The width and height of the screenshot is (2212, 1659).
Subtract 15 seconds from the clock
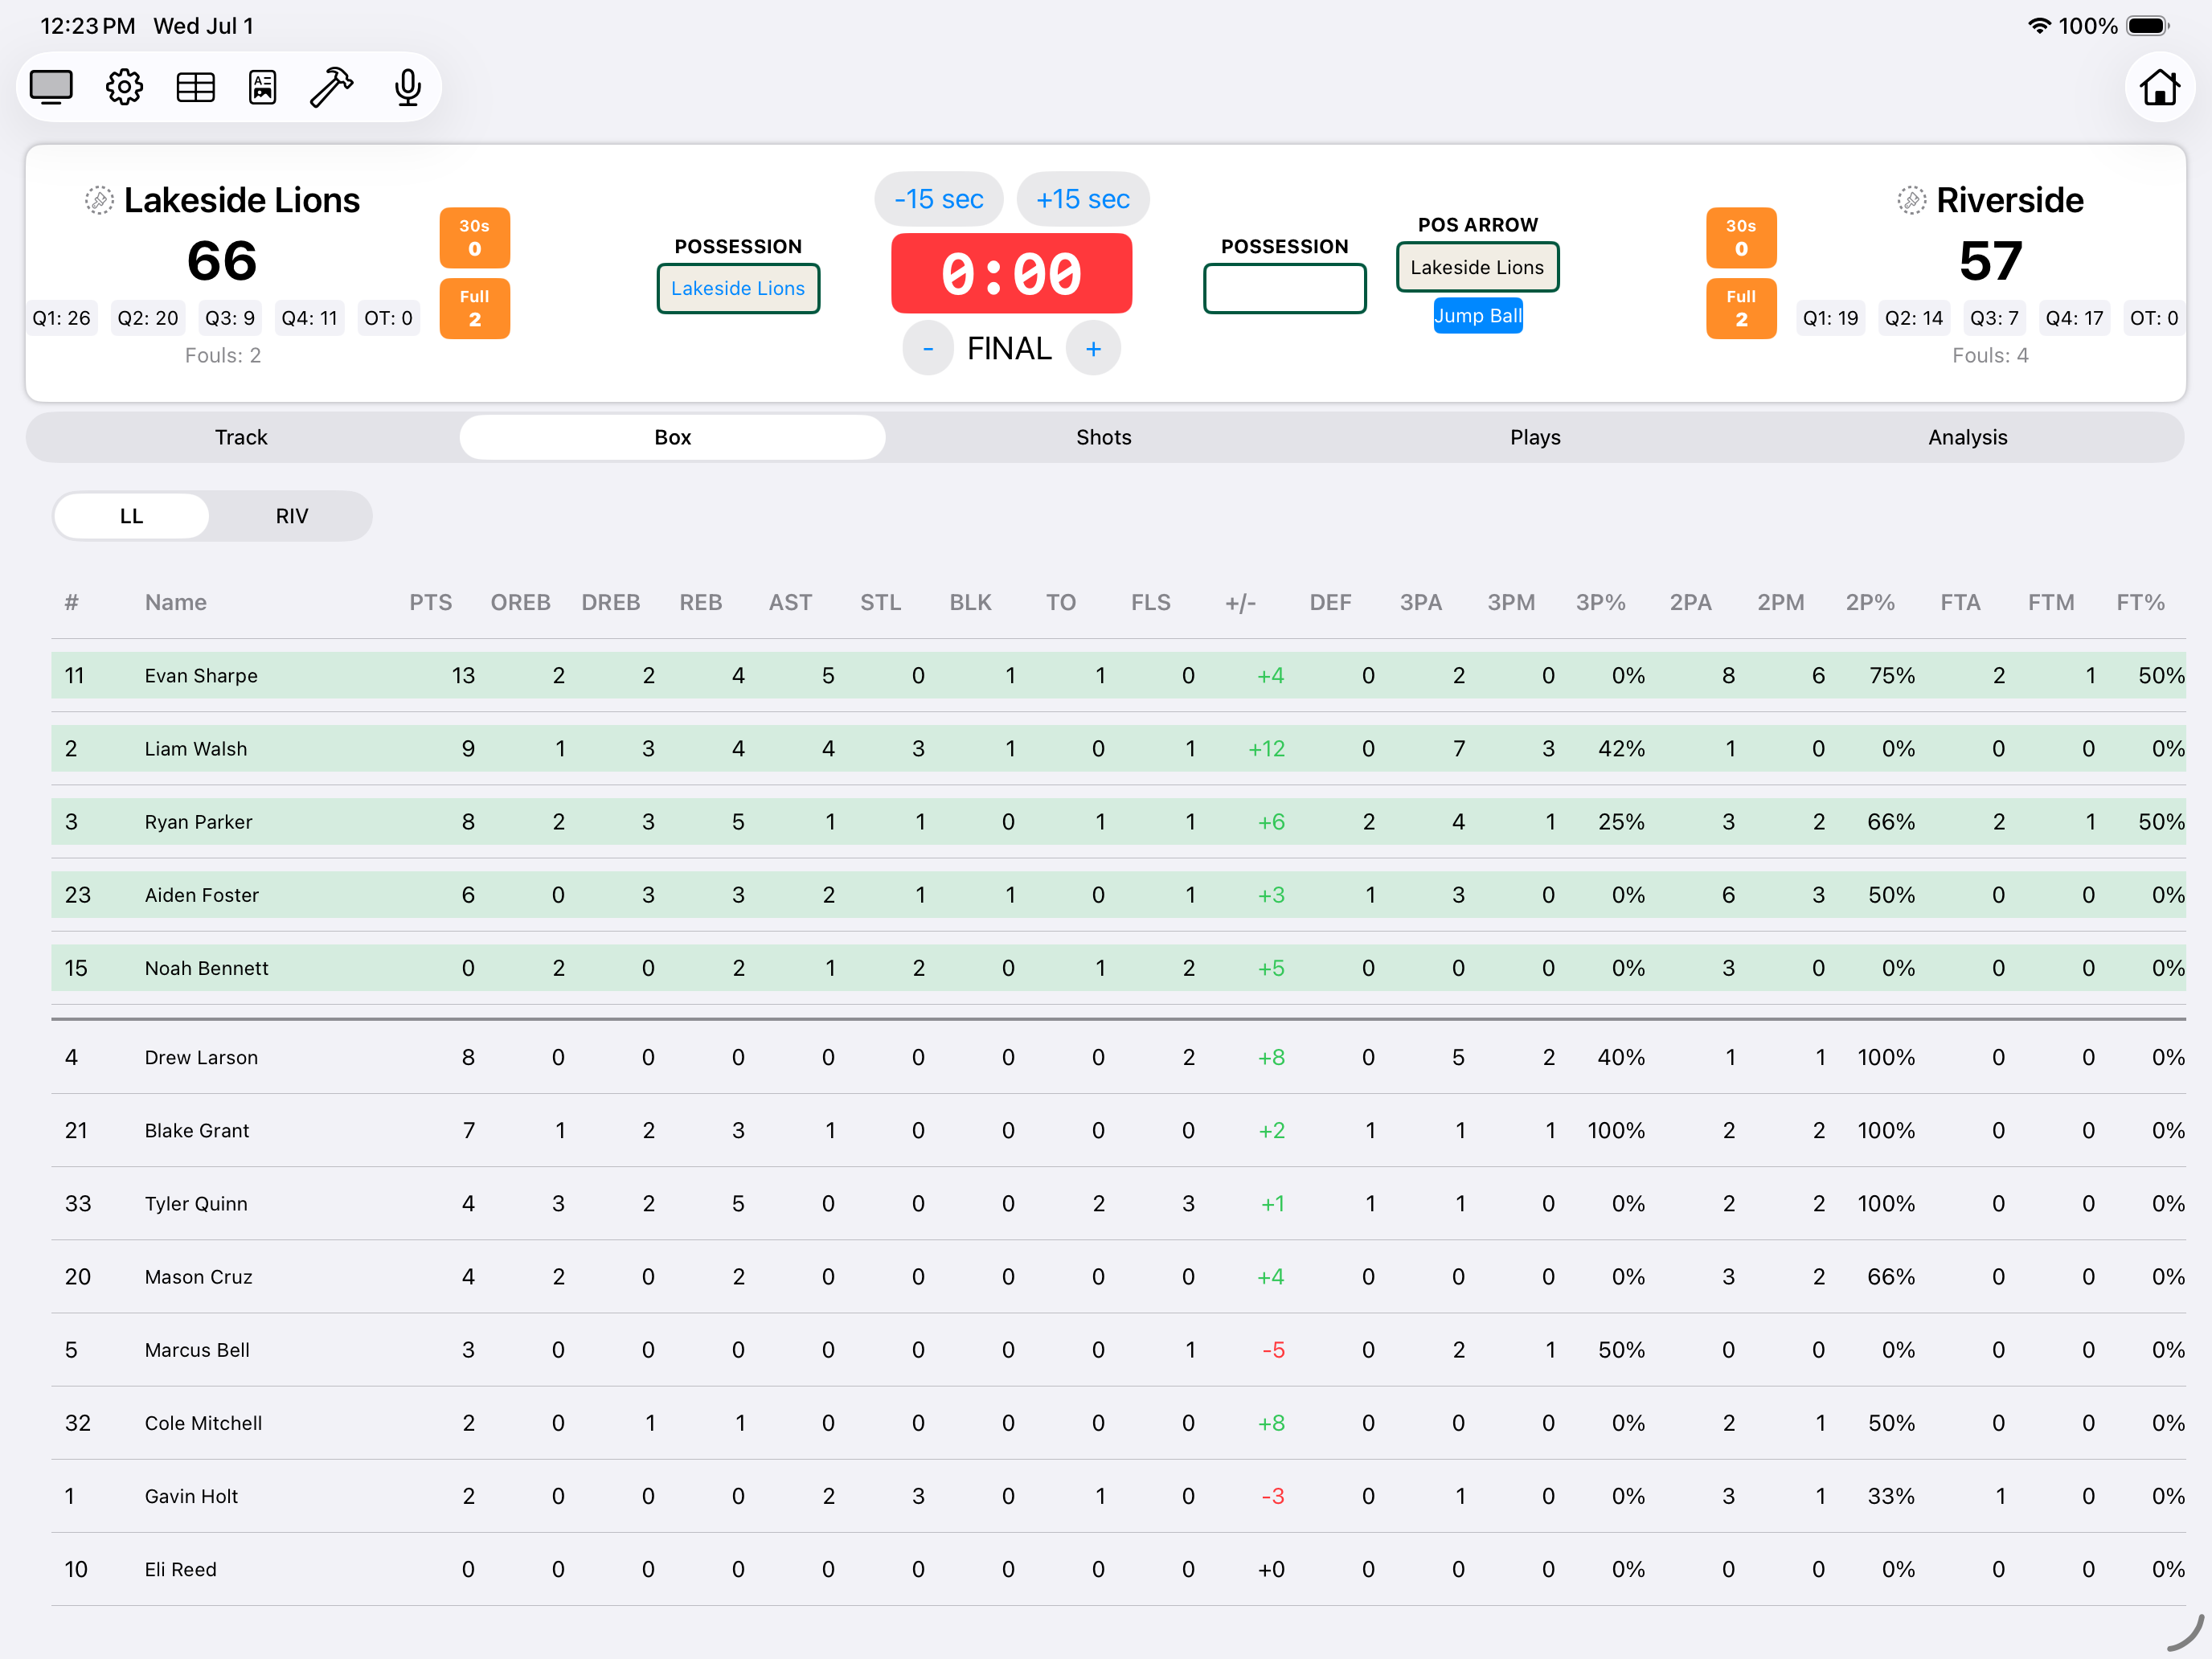click(938, 199)
